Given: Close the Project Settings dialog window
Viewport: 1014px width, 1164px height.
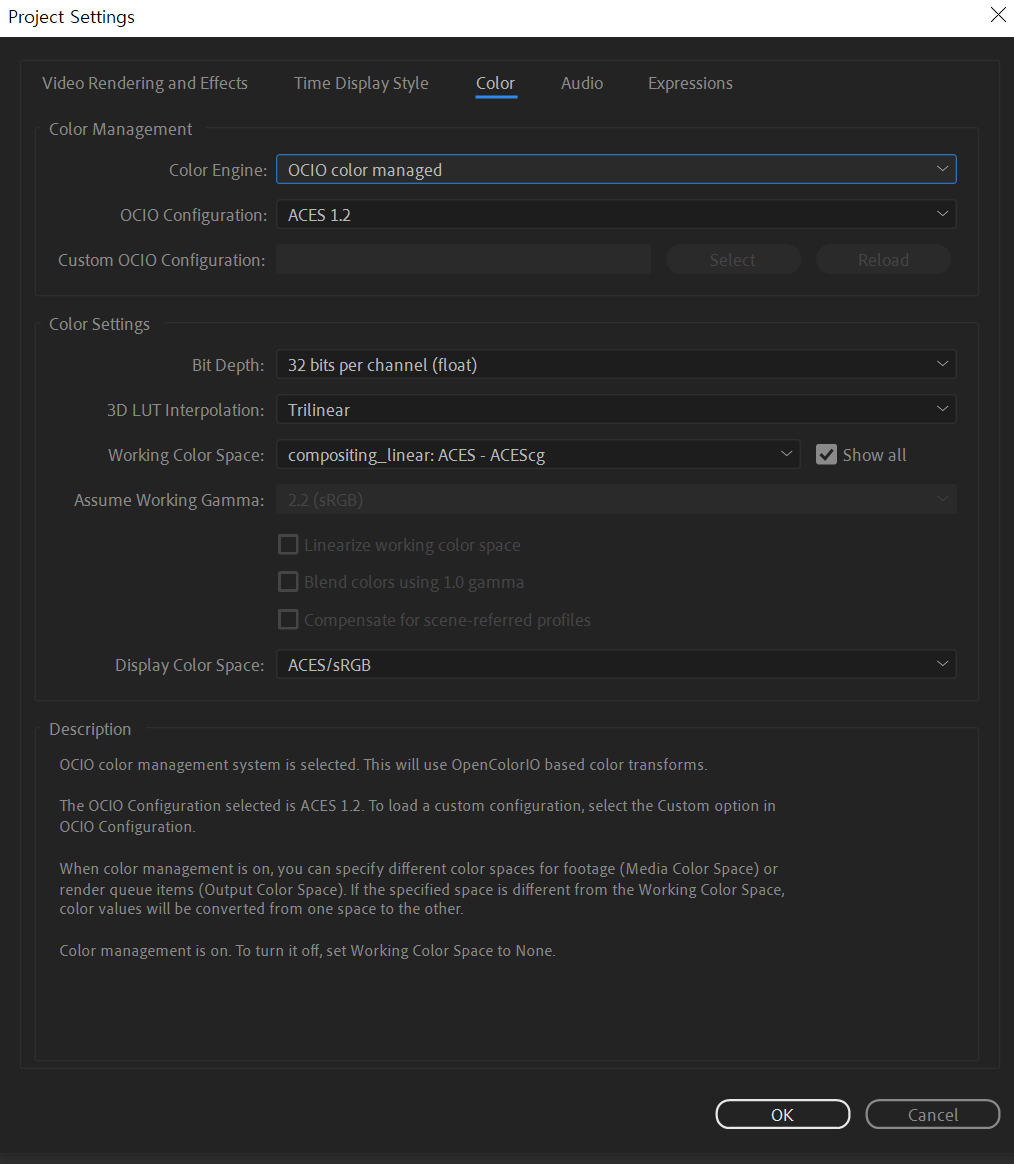Looking at the screenshot, I should pos(997,15).
